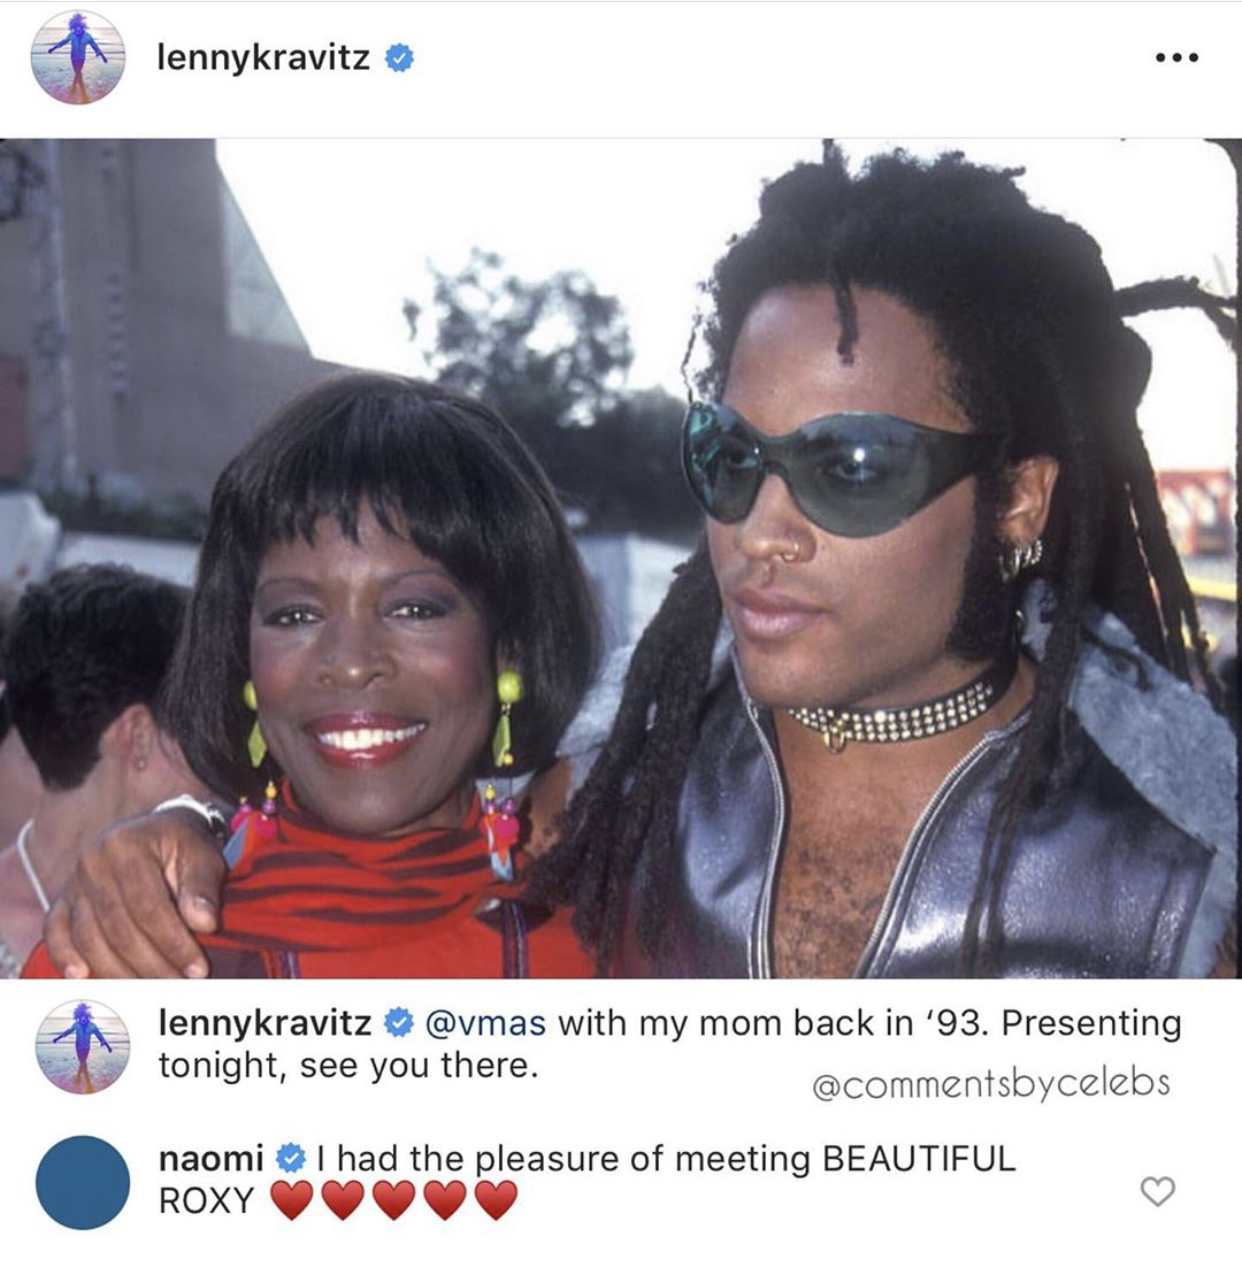Follow the @vmas mention link
The width and height of the screenshot is (1242, 1261).
click(x=485, y=1023)
